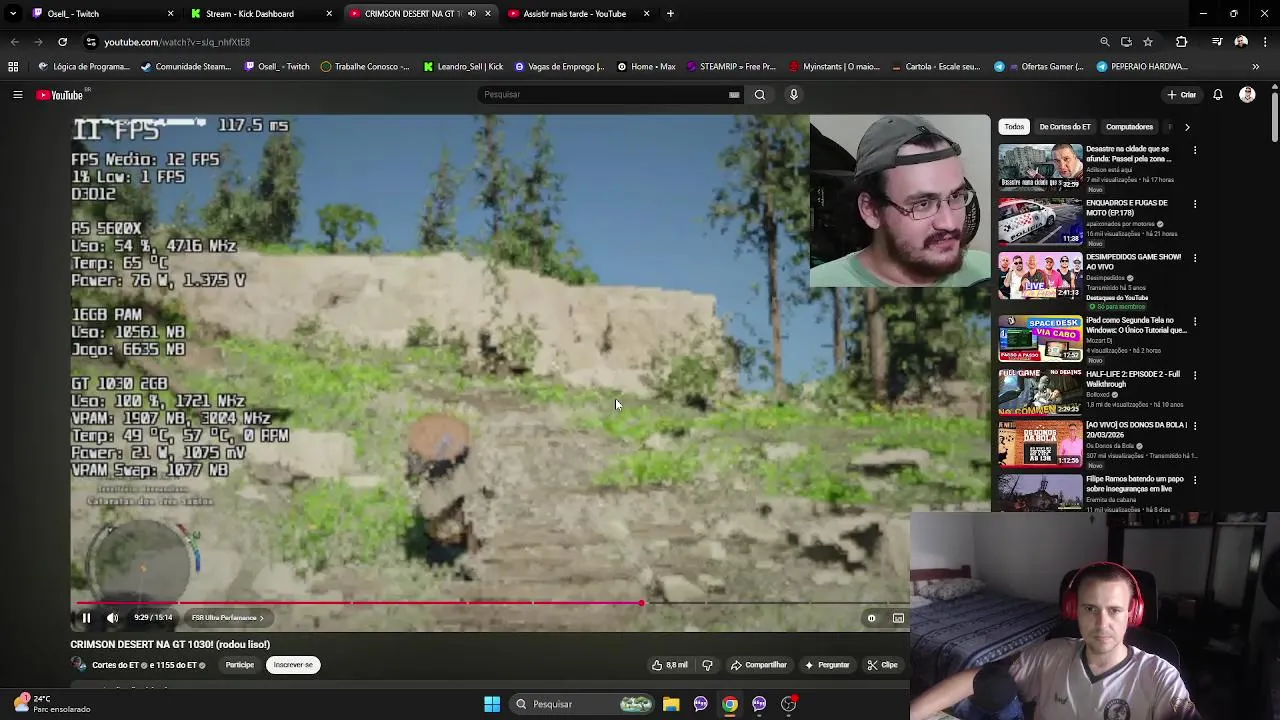Image resolution: width=1280 pixels, height=720 pixels.
Task: Open the Comunidade Steam bookmark
Action: 186,67
